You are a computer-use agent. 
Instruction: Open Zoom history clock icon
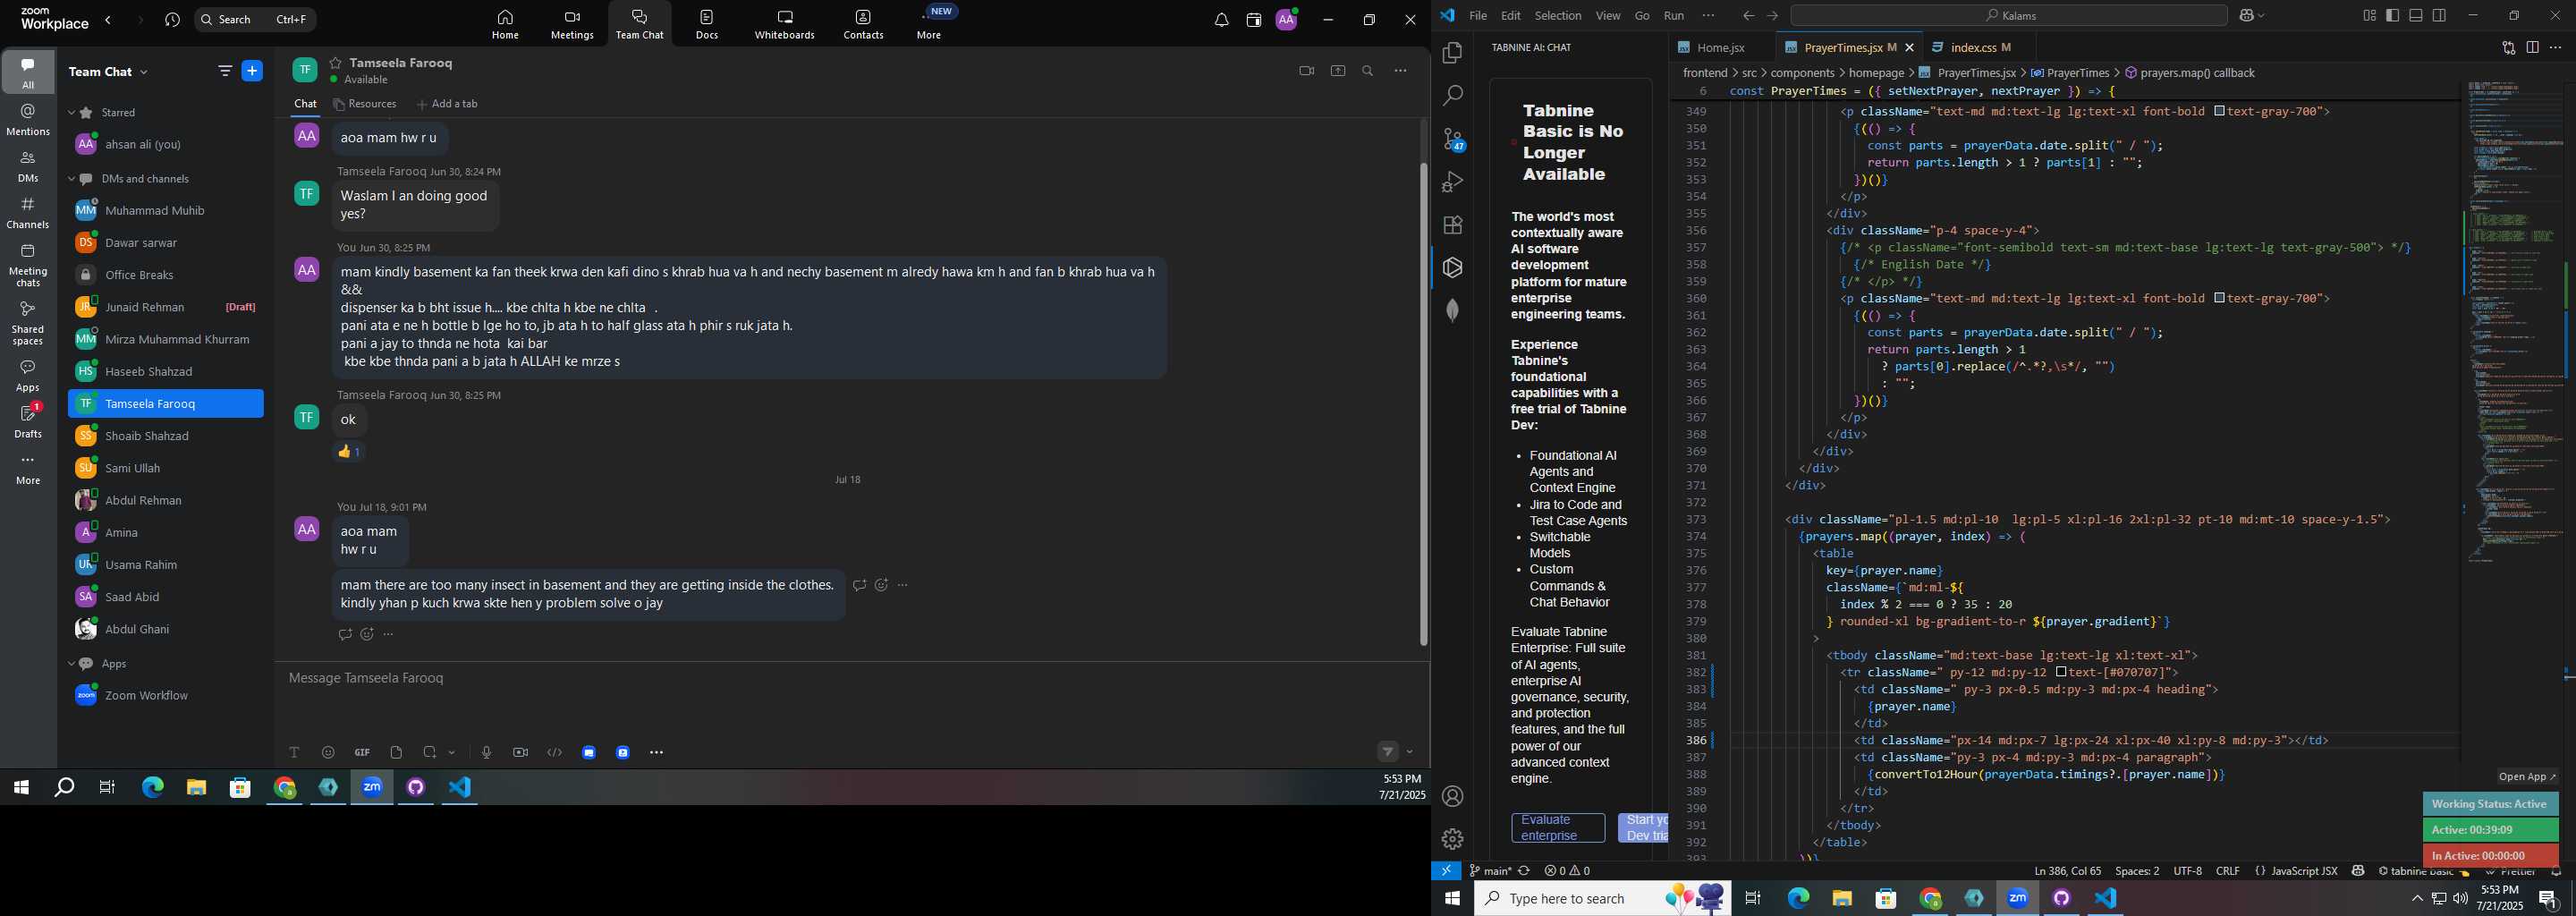(x=172, y=20)
